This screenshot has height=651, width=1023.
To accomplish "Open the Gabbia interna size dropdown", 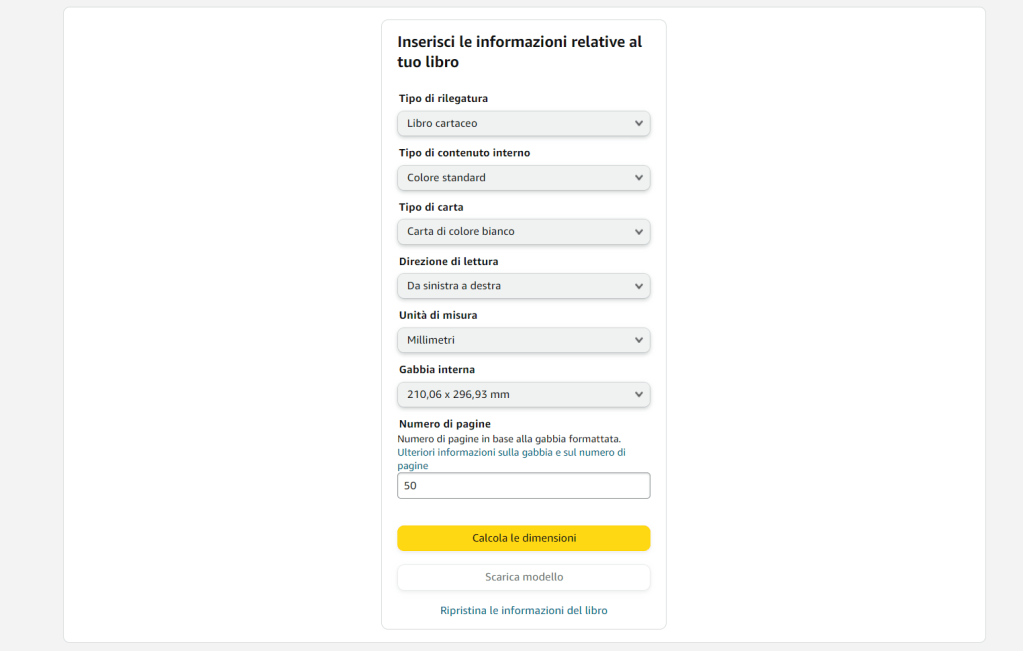I will (522, 395).
